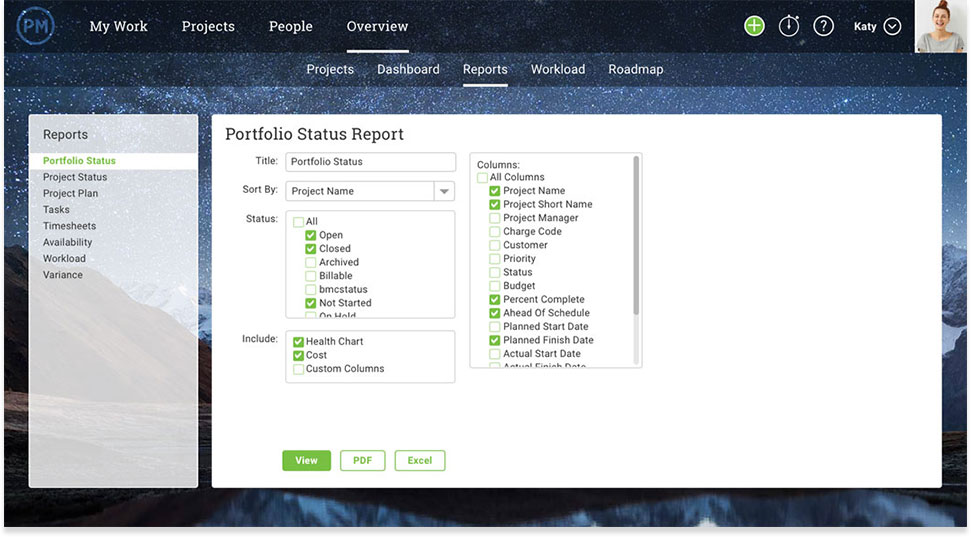Open Workload report in sidebar
971x537 pixels.
click(x=64, y=258)
